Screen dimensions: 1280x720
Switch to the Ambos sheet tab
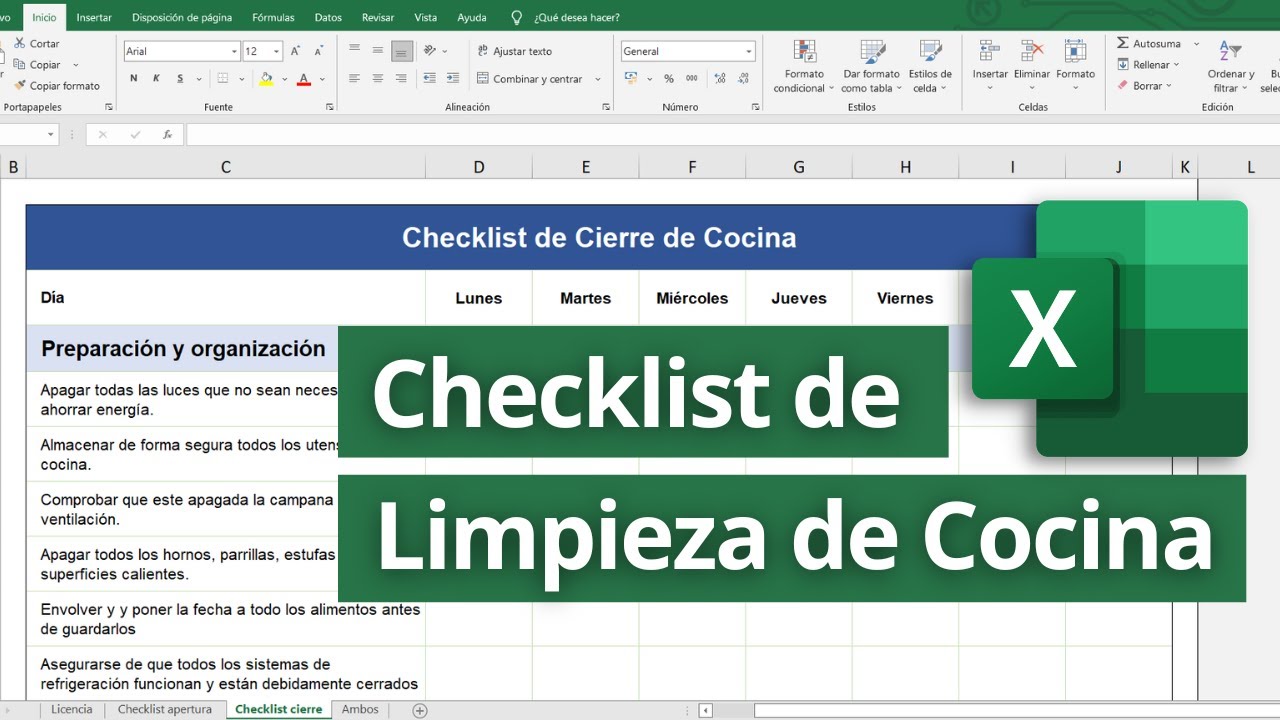[360, 709]
